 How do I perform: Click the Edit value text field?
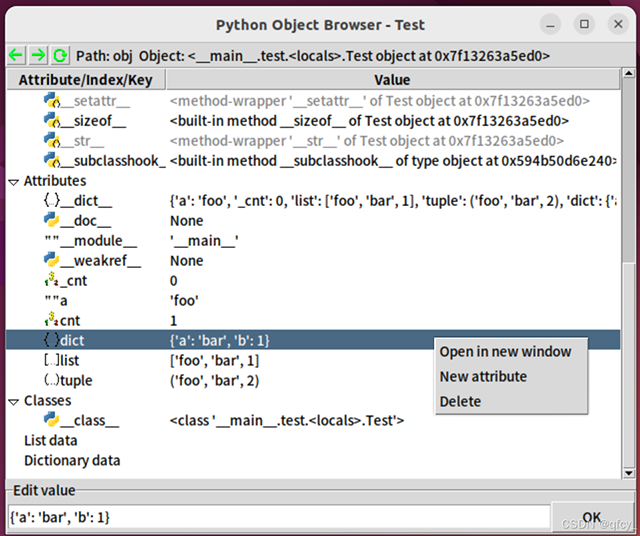pyautogui.click(x=280, y=518)
